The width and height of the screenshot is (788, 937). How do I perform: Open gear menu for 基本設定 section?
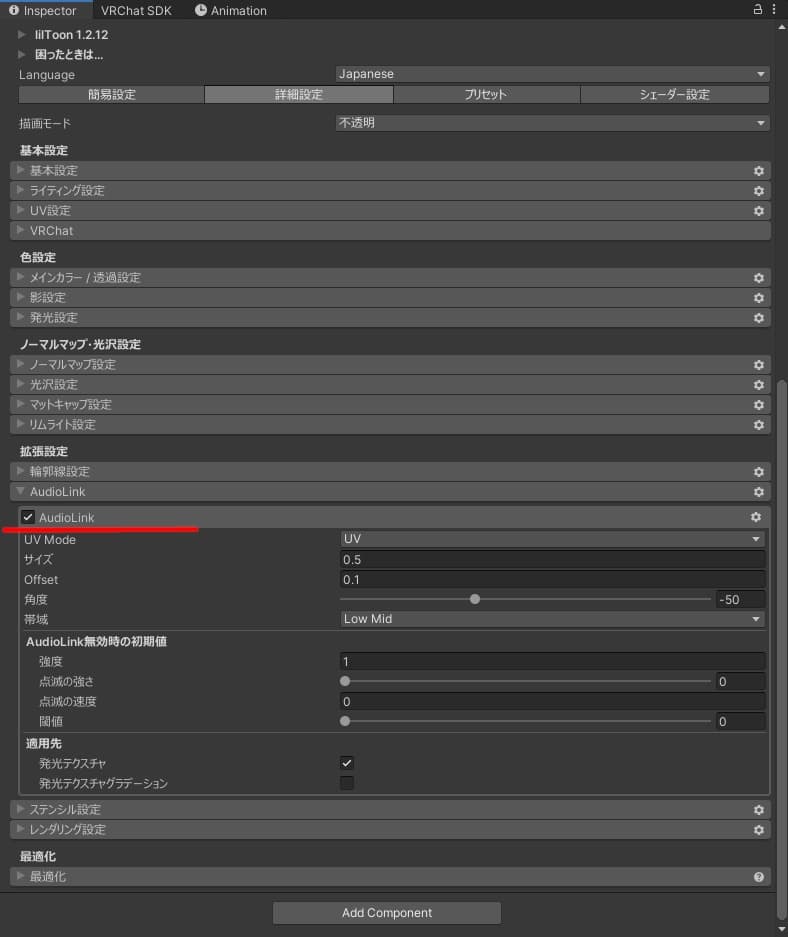coord(759,171)
